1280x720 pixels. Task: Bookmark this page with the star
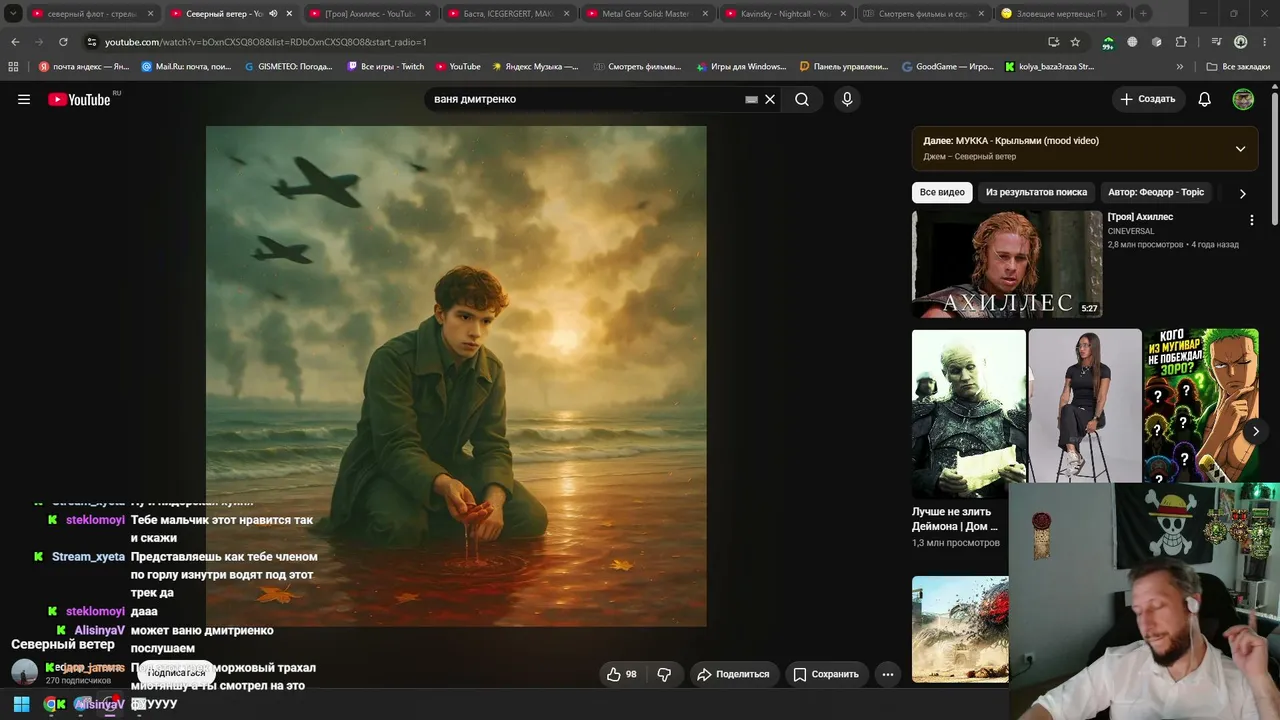1075,42
